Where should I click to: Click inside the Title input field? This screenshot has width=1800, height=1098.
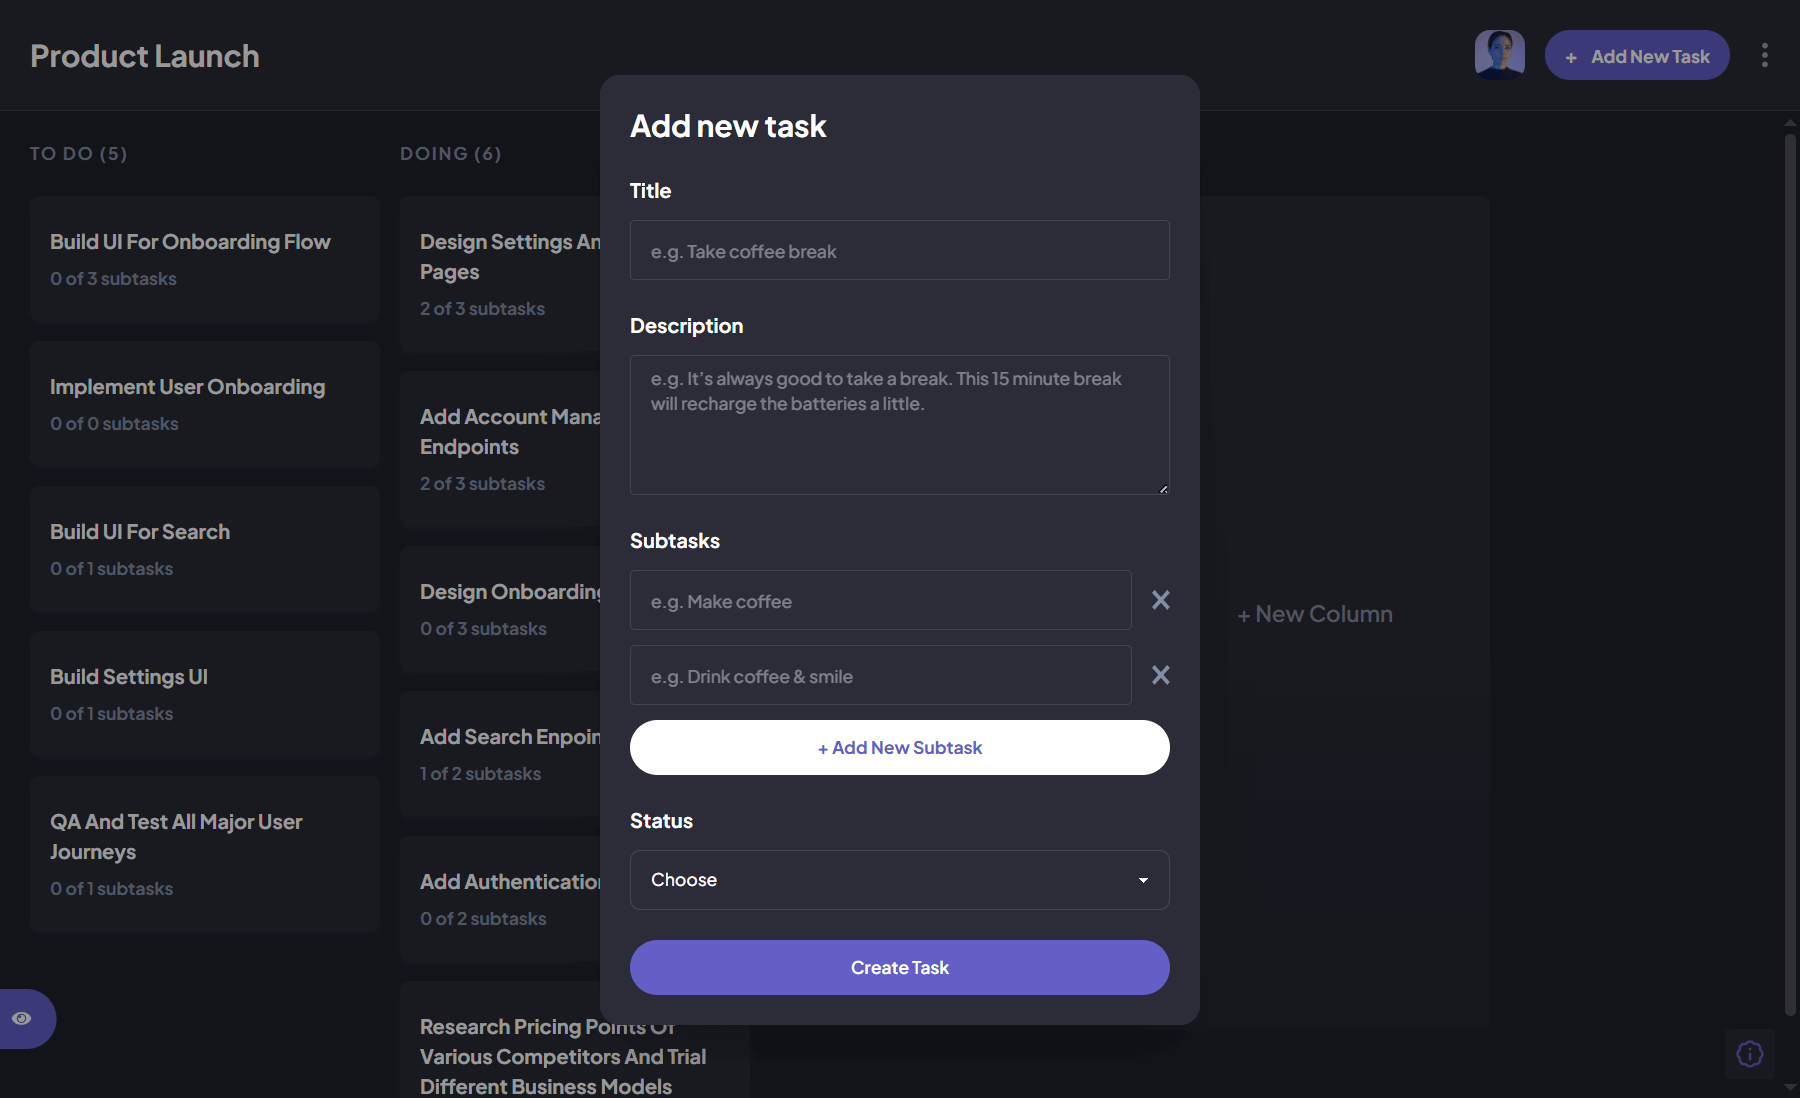point(899,250)
